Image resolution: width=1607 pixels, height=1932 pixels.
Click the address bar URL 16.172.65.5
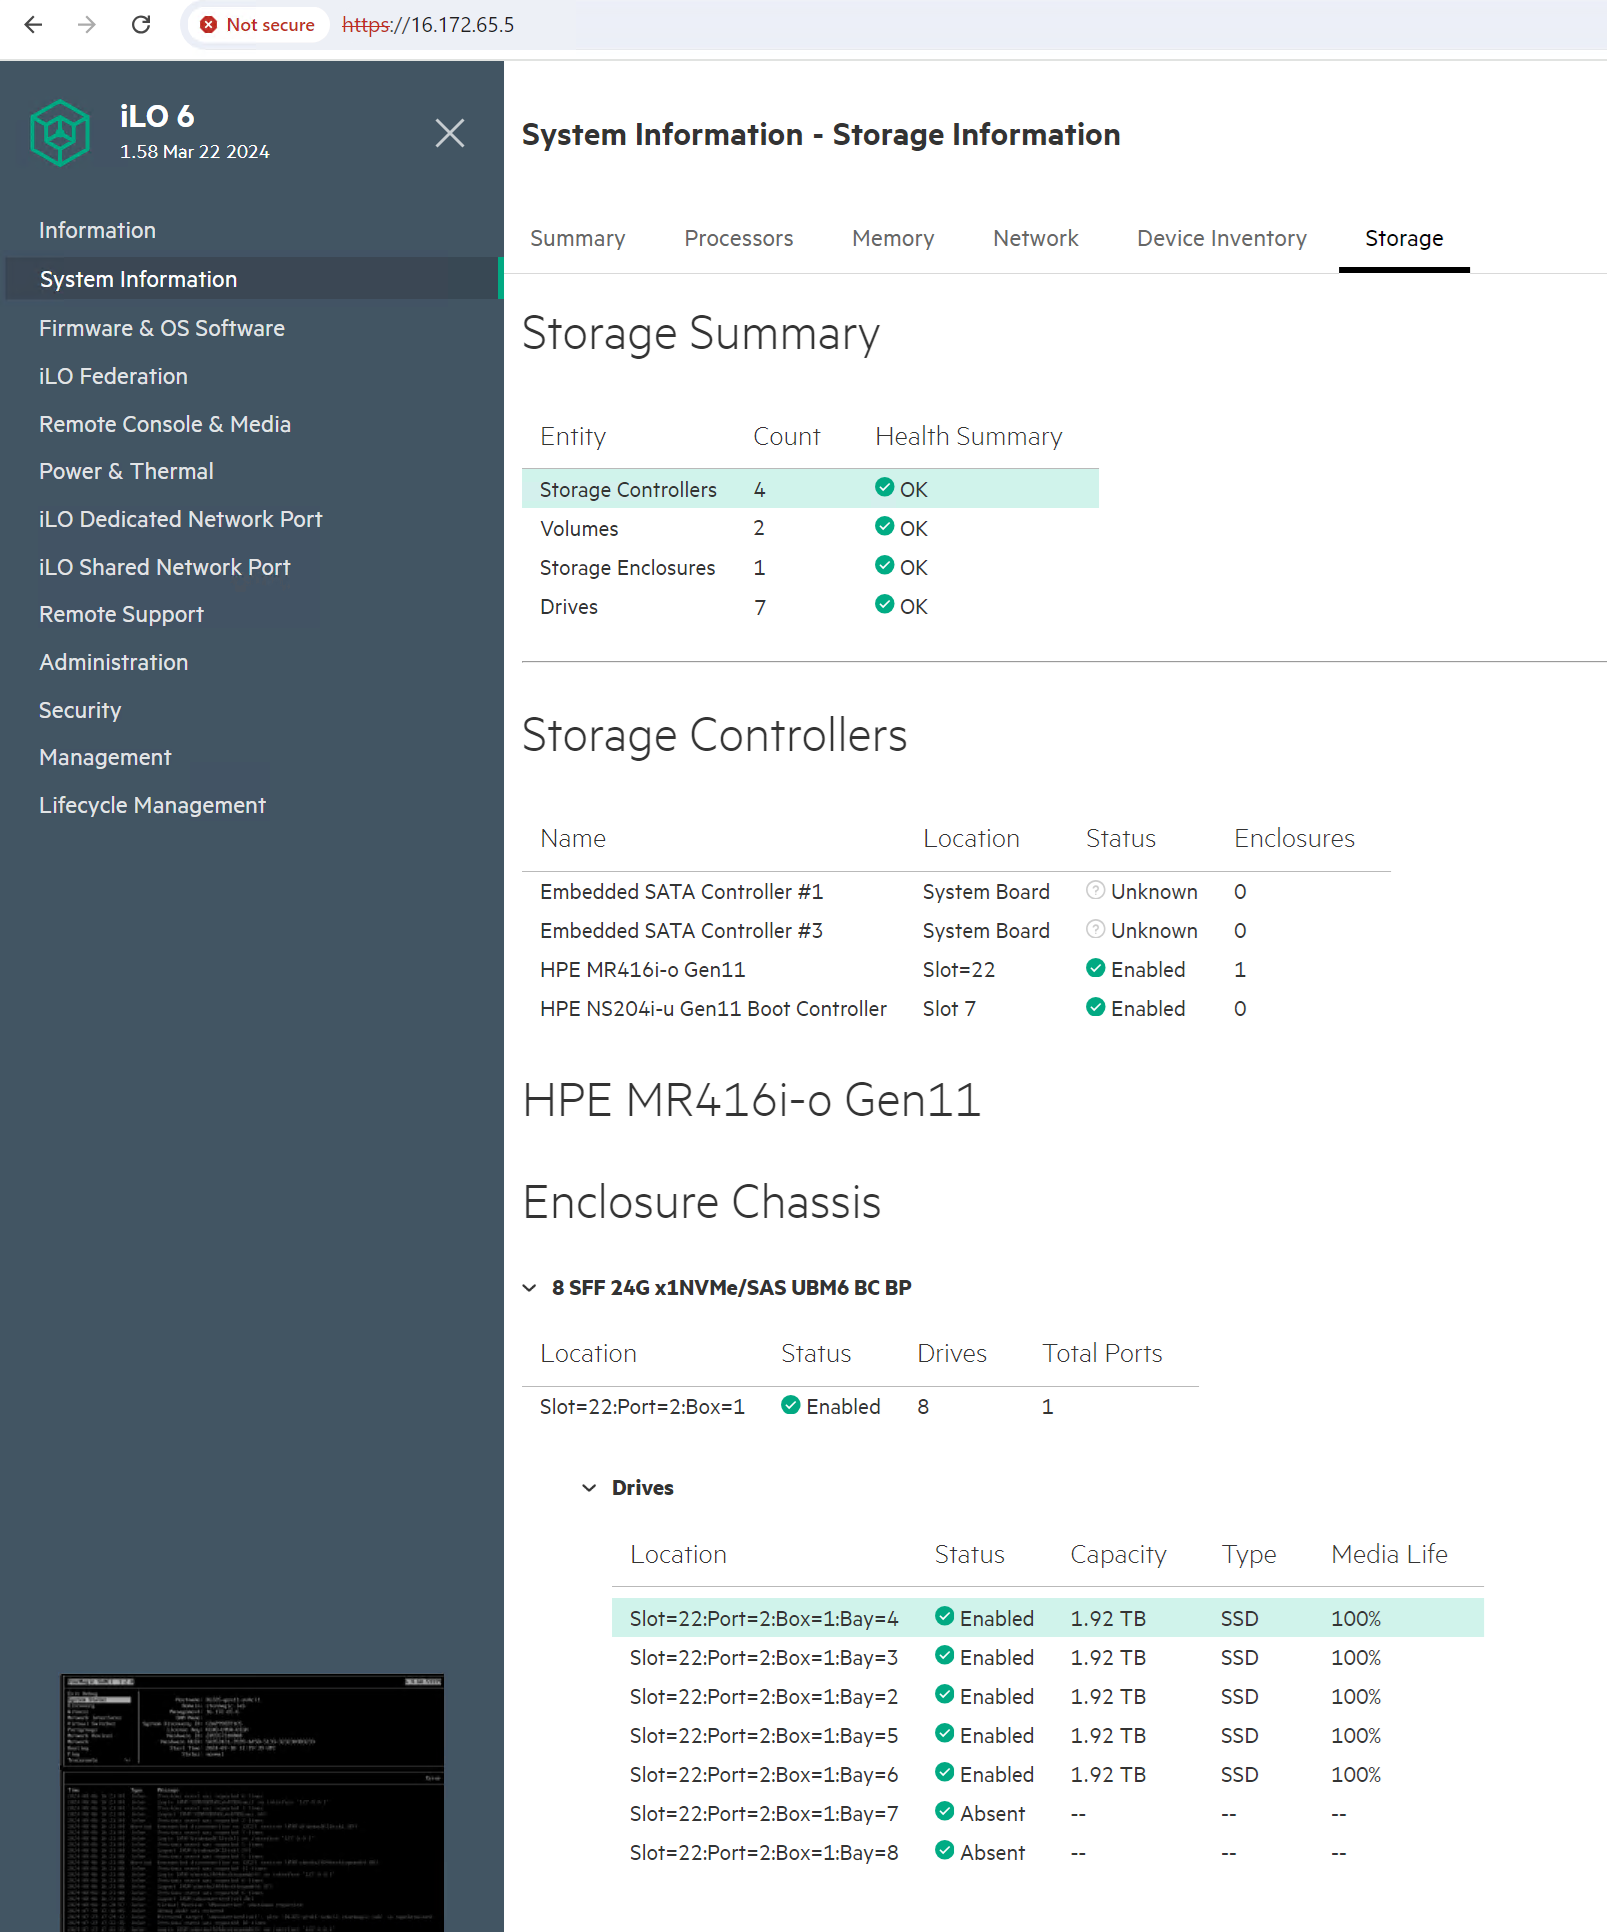[428, 25]
